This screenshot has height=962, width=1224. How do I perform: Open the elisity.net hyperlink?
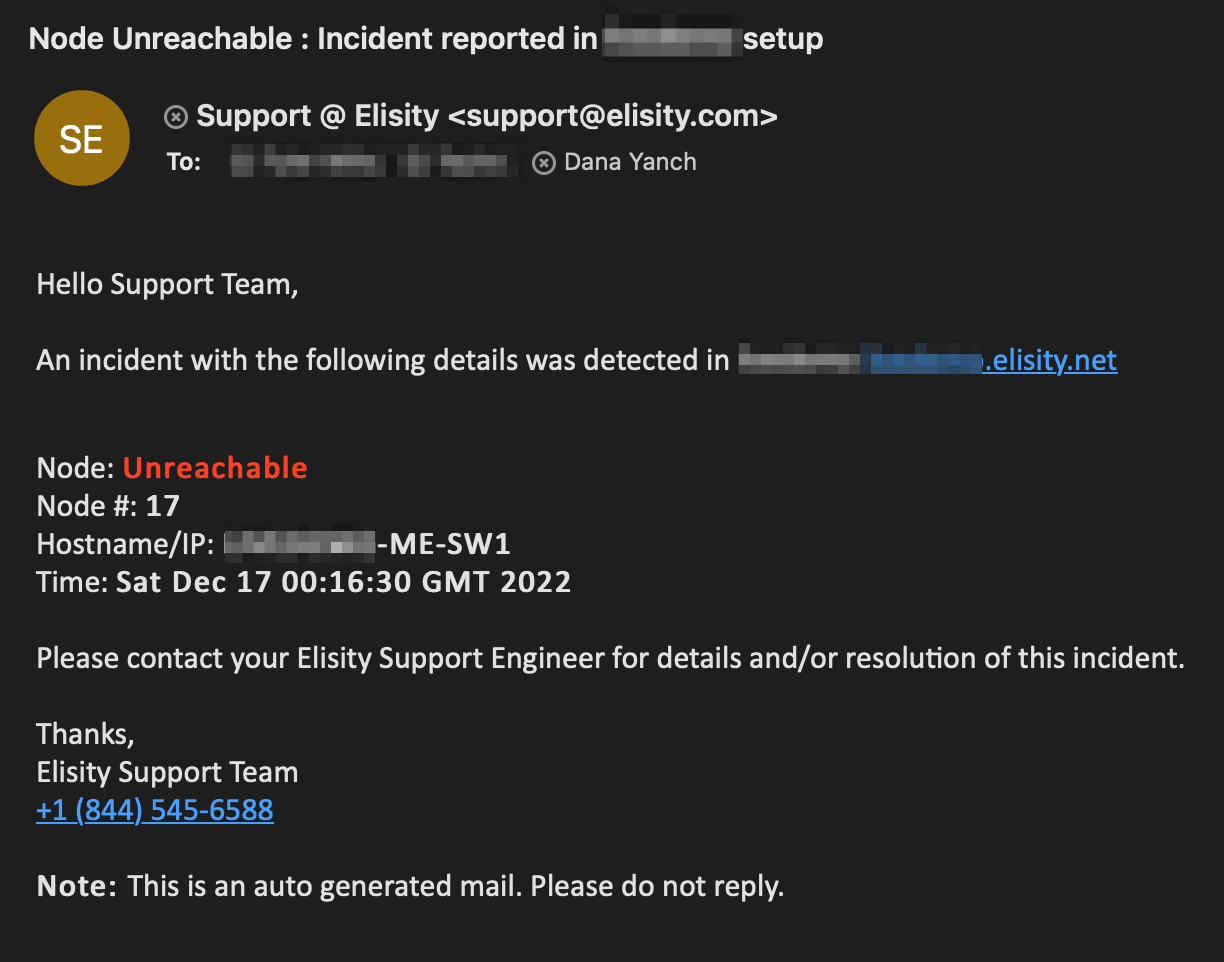pyautogui.click(x=1050, y=360)
